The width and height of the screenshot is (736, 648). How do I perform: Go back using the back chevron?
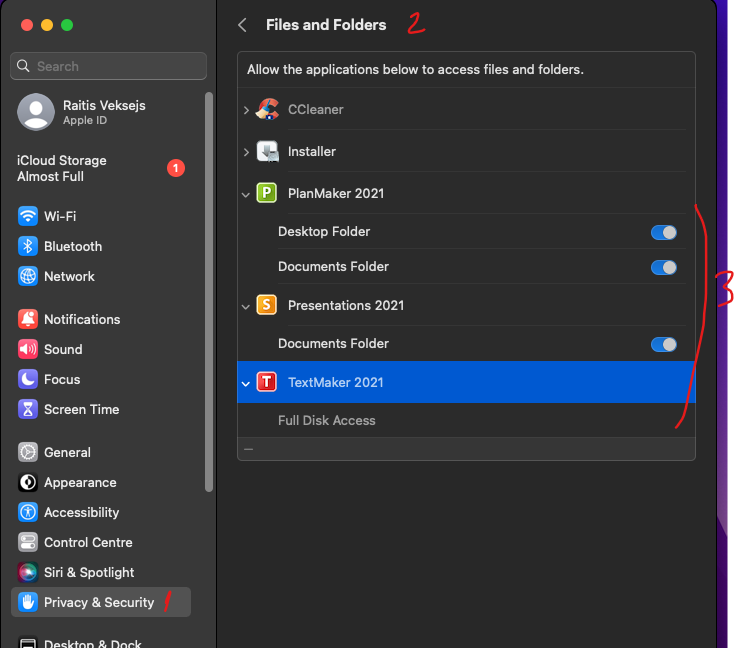(x=242, y=25)
